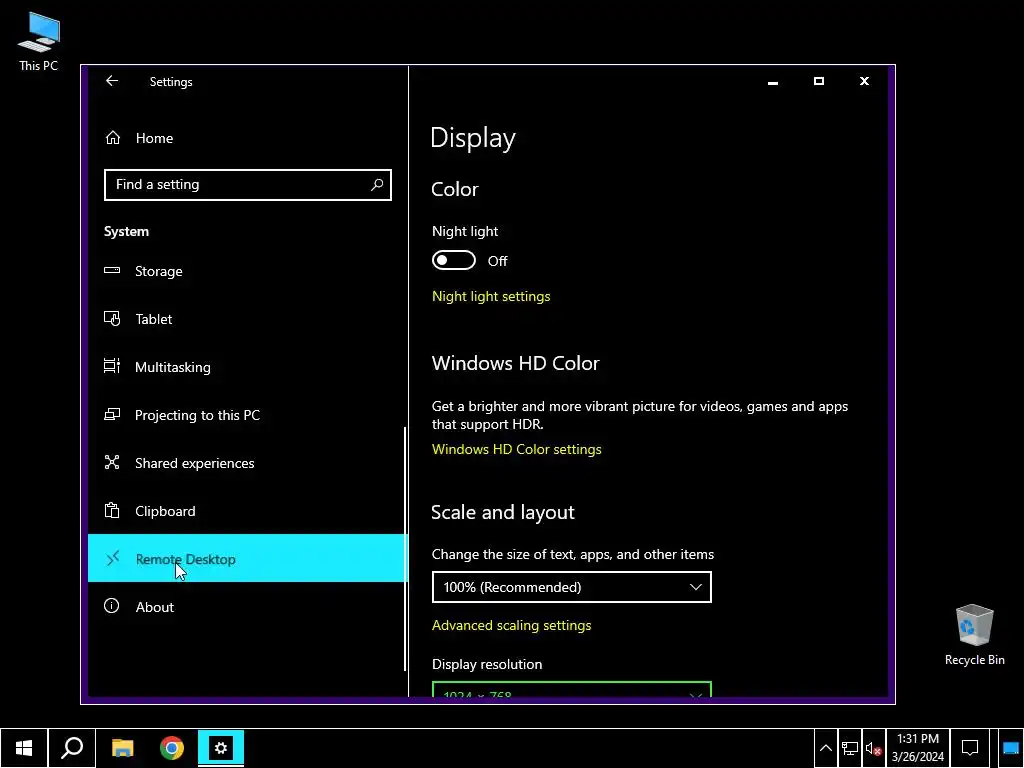This screenshot has height=768, width=1024.
Task: Click the blue tray icon at far right
Action: tap(1010, 748)
